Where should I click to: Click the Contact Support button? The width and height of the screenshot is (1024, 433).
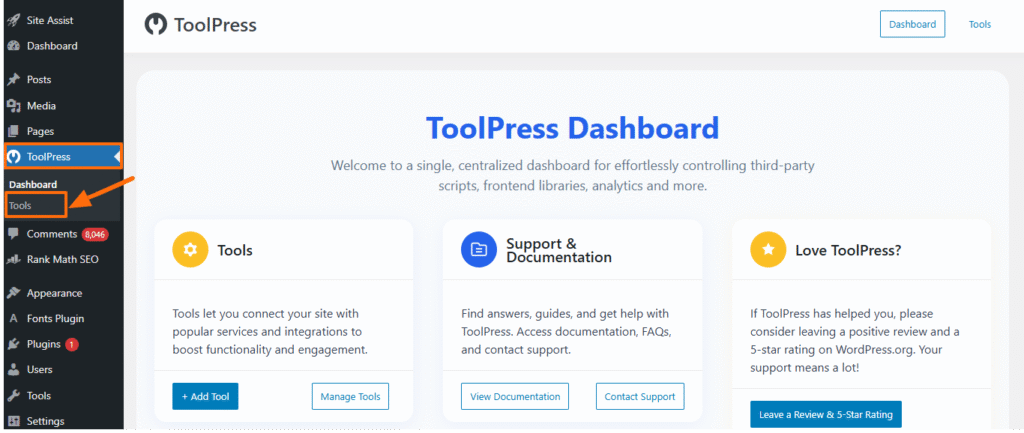640,396
